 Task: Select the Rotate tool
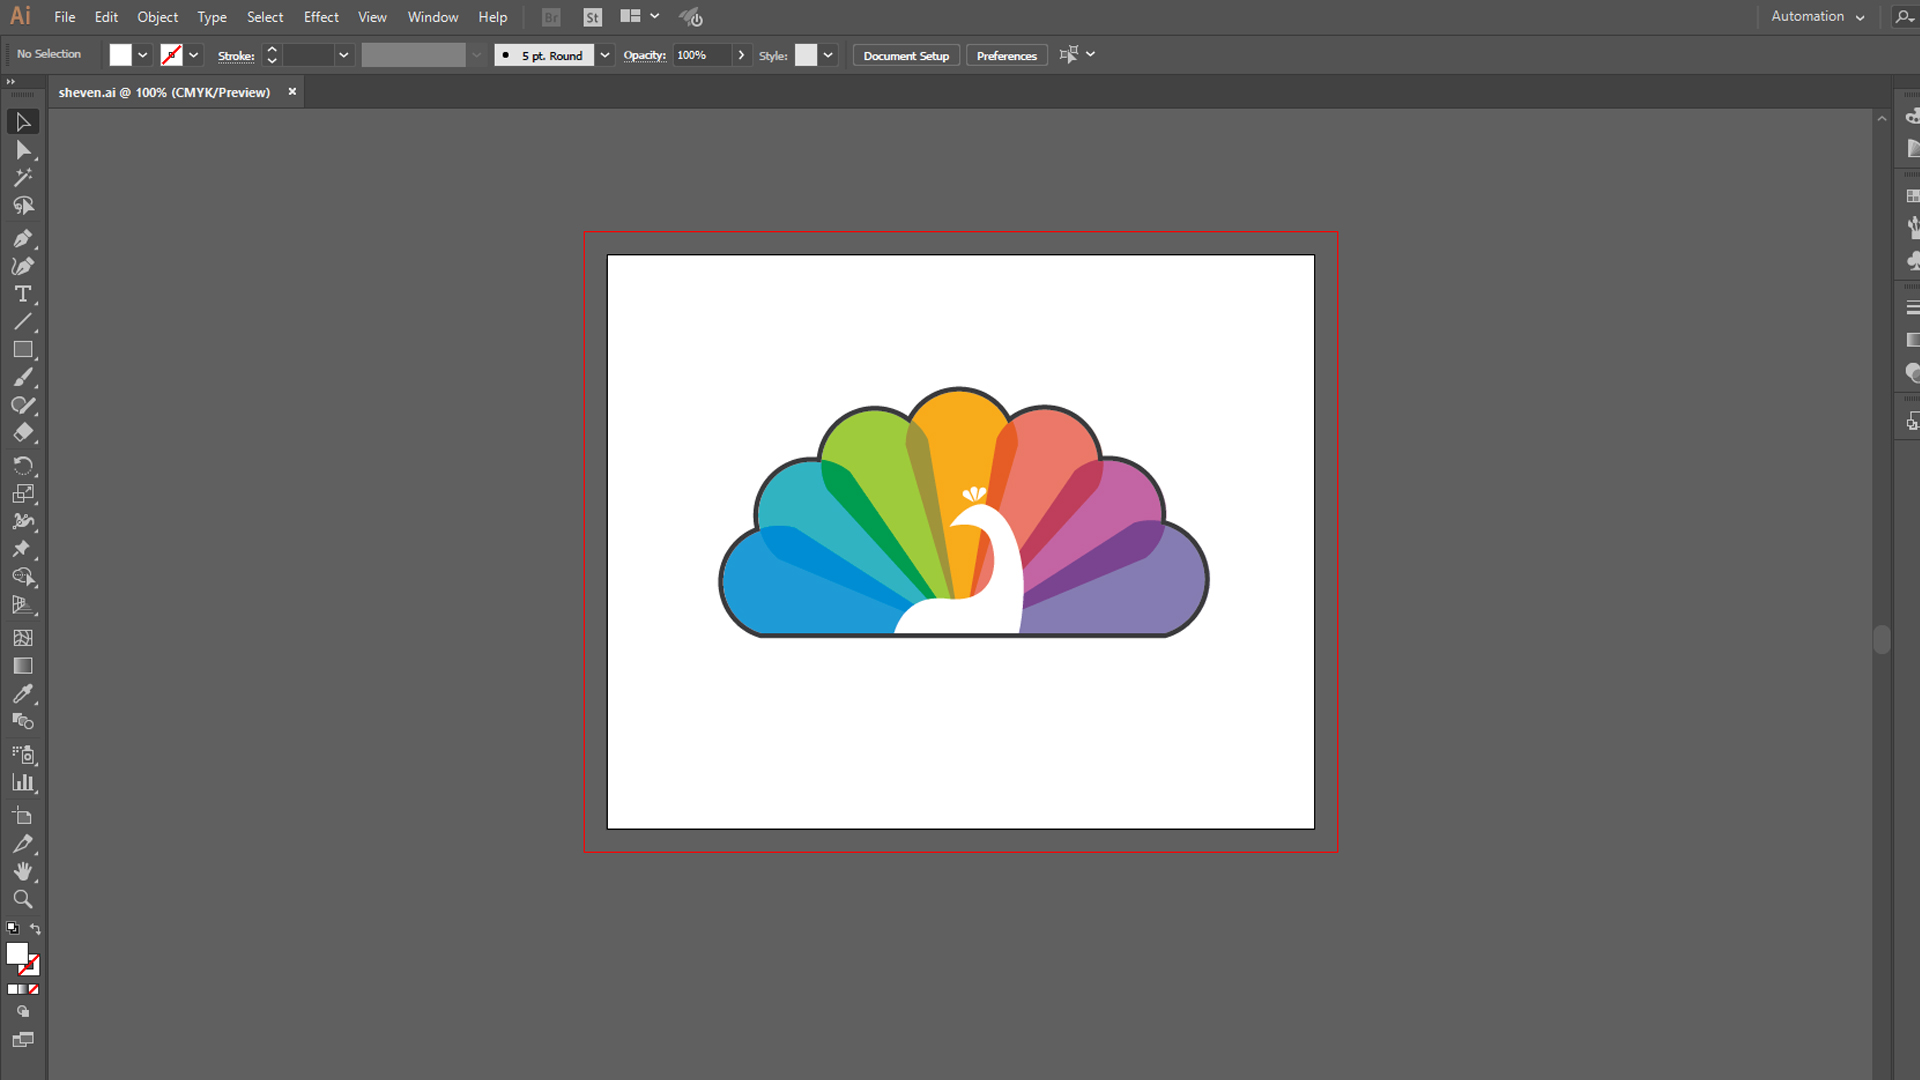[x=23, y=466]
